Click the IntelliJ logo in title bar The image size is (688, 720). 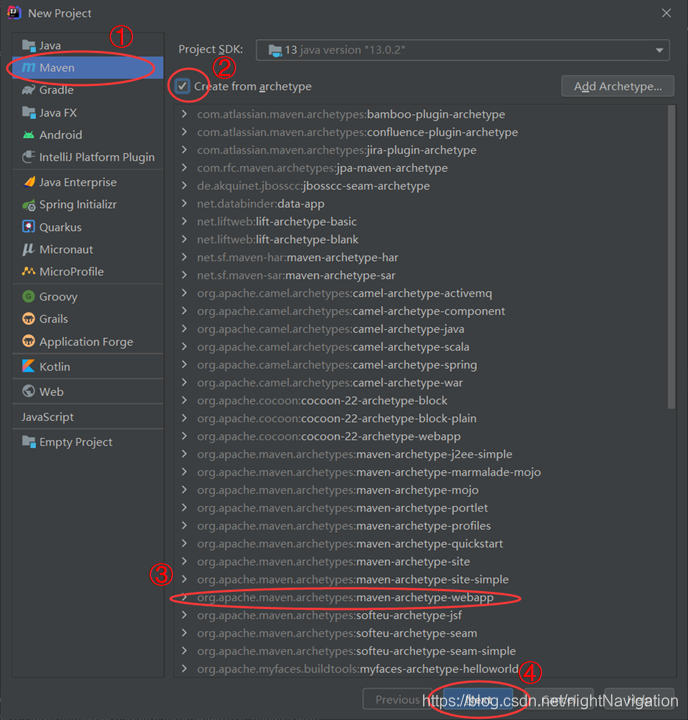[14, 13]
